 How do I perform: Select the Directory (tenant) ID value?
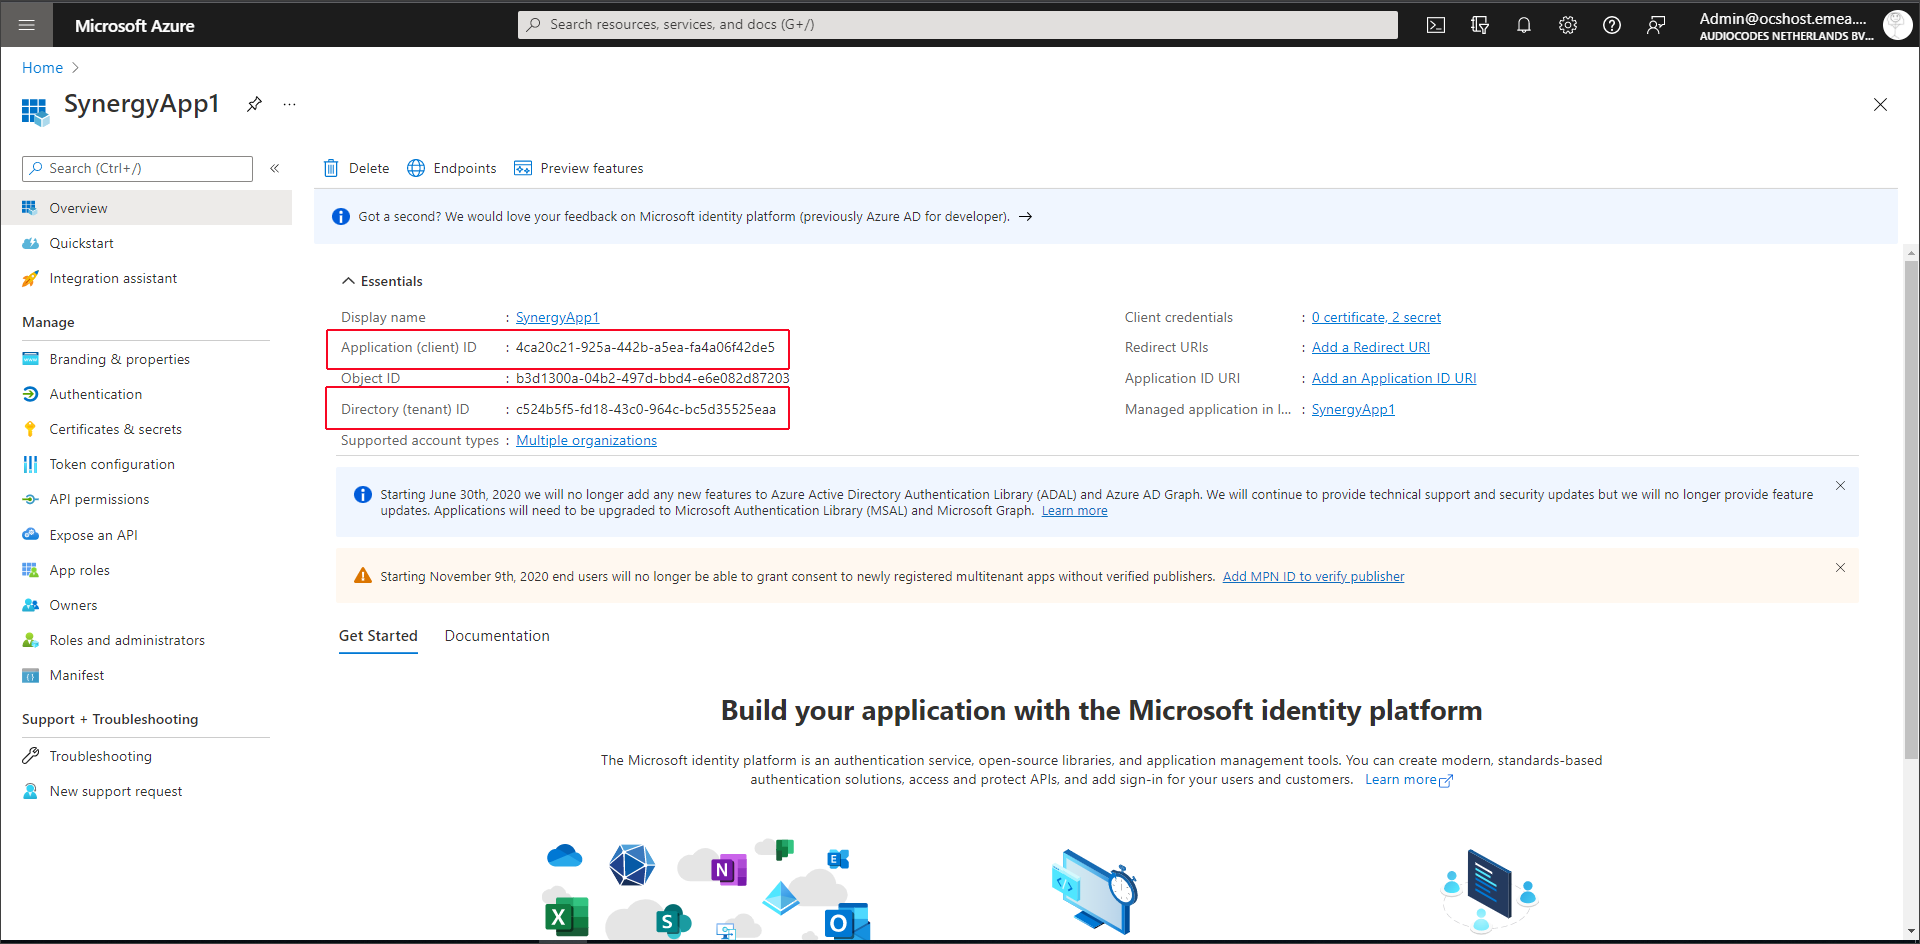coord(646,409)
